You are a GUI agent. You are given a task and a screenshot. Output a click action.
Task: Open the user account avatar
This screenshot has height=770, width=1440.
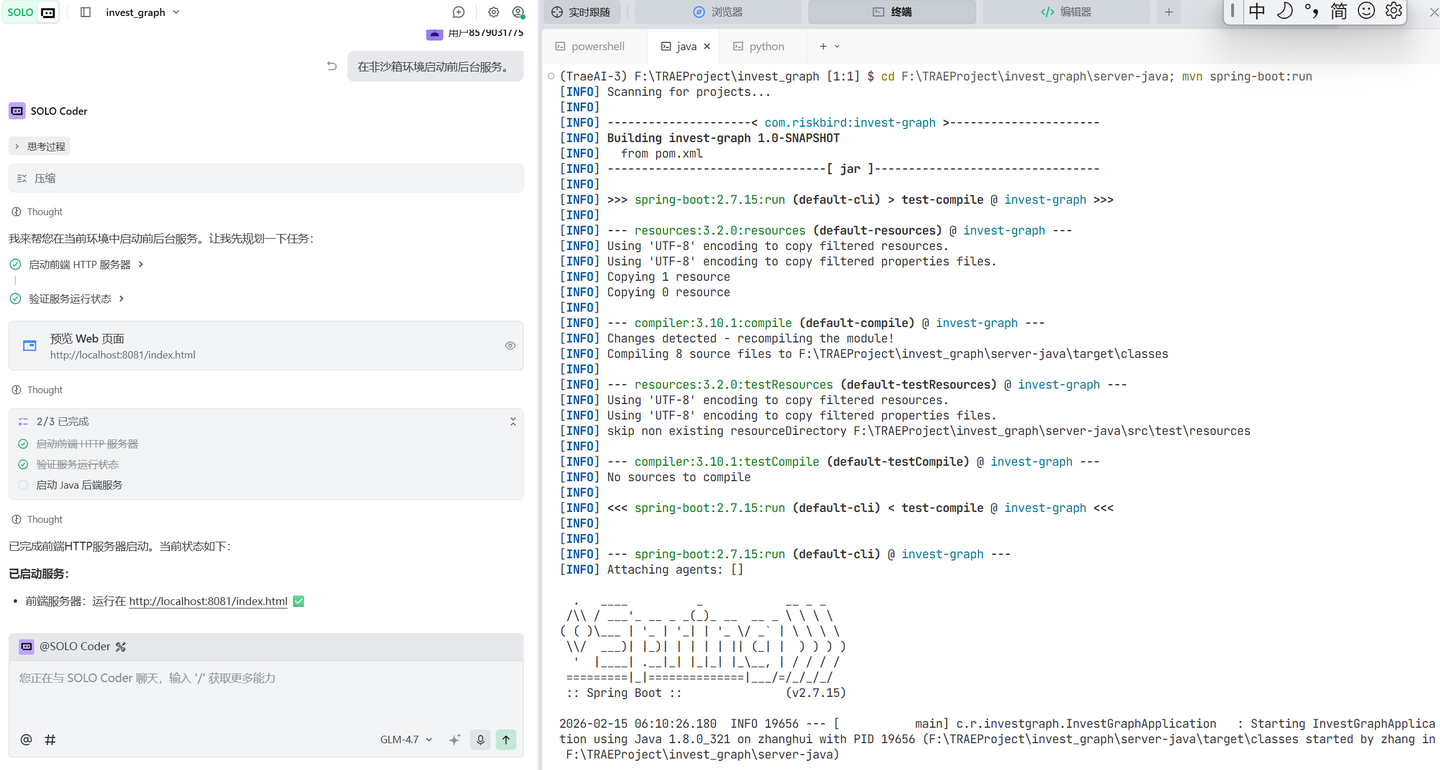pyautogui.click(x=518, y=12)
